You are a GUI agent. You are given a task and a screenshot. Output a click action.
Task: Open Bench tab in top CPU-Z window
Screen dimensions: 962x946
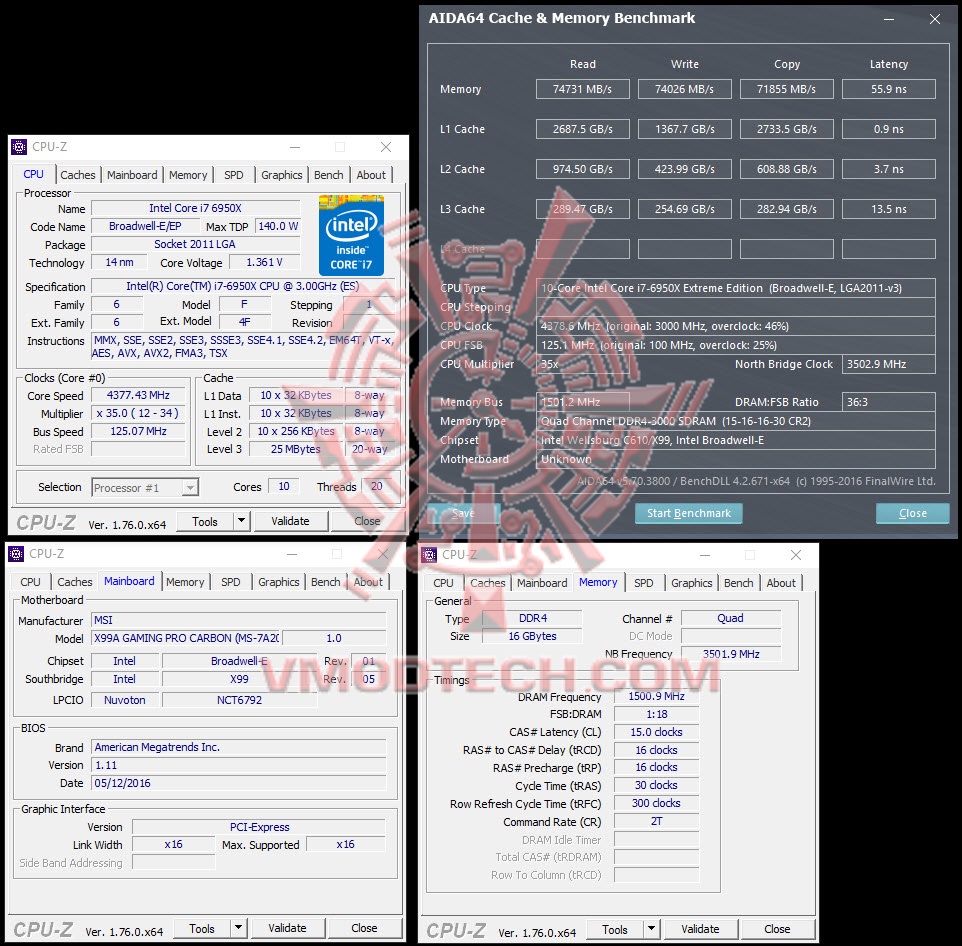coord(329,175)
